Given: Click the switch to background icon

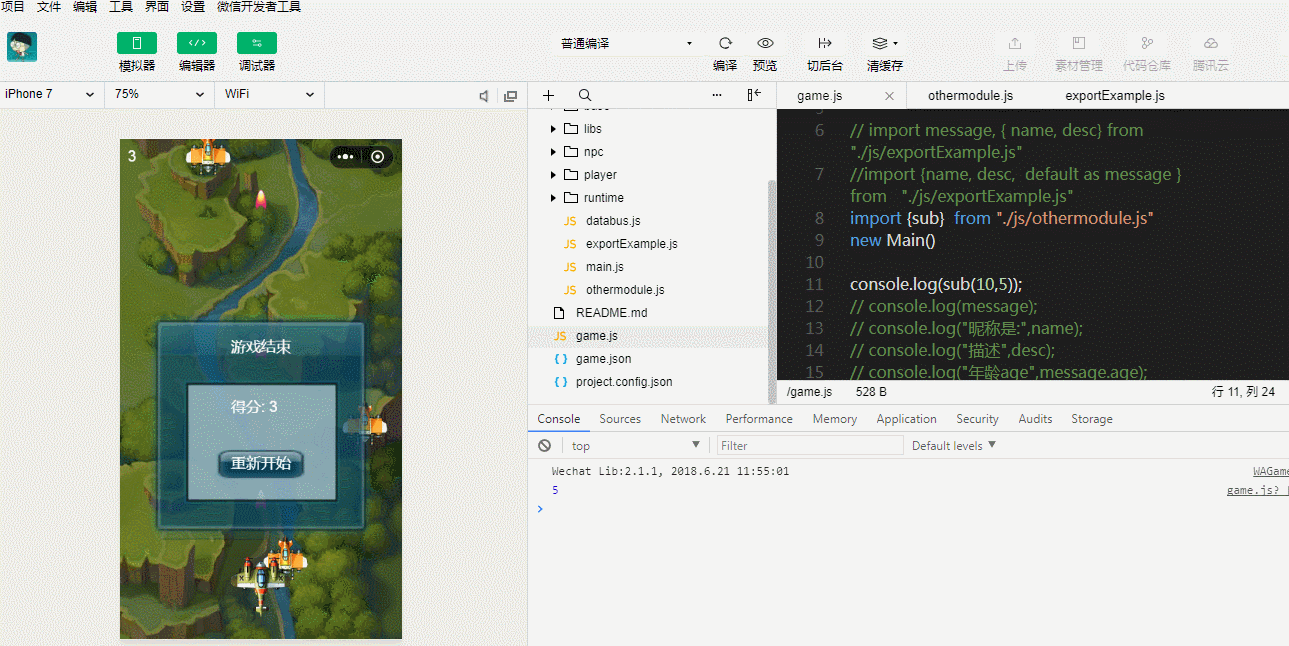Looking at the screenshot, I should coord(825,43).
